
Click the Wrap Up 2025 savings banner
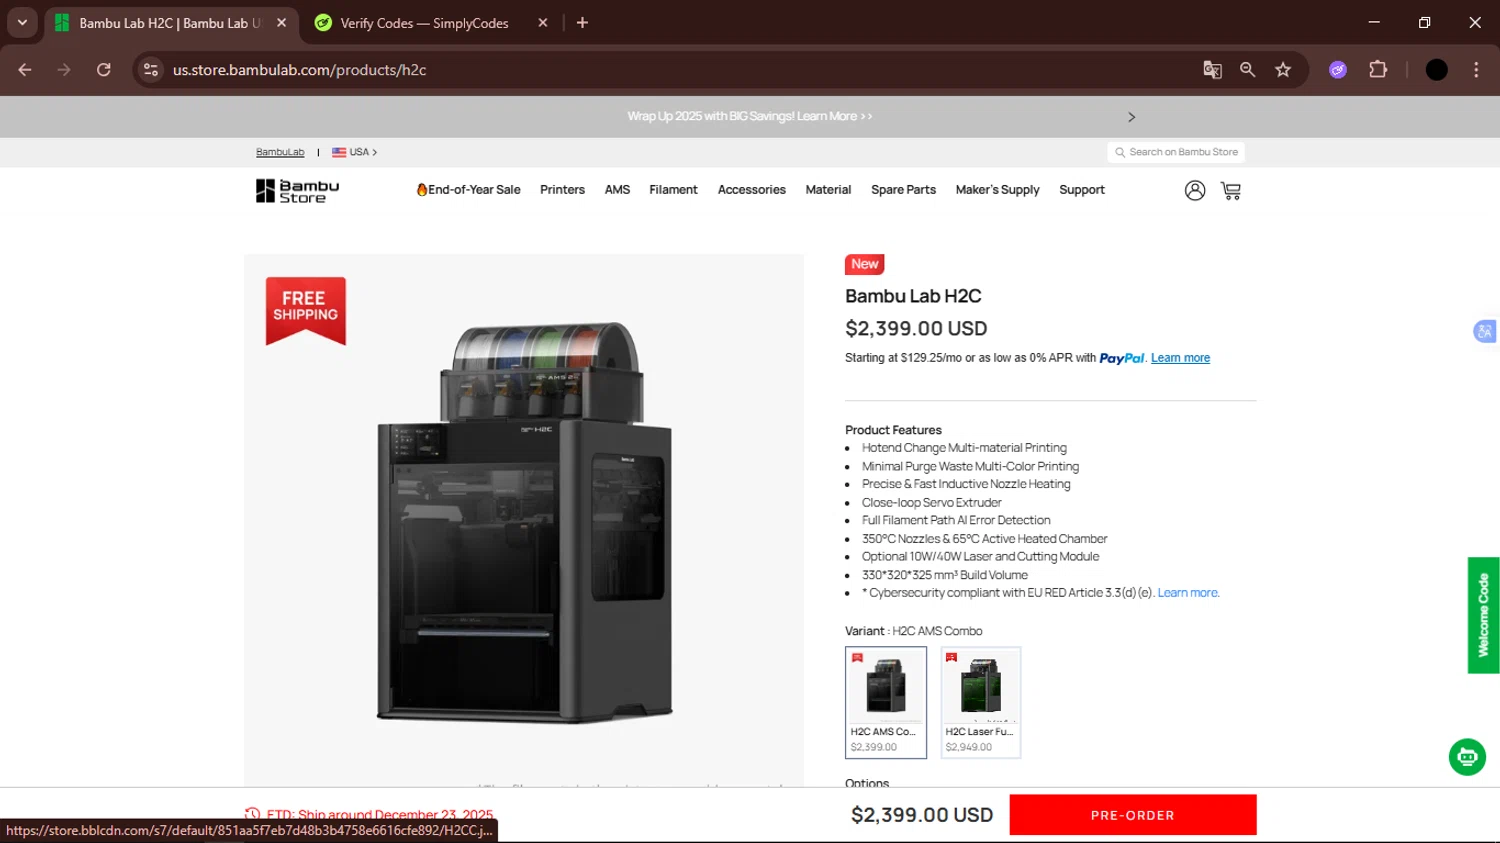749,117
